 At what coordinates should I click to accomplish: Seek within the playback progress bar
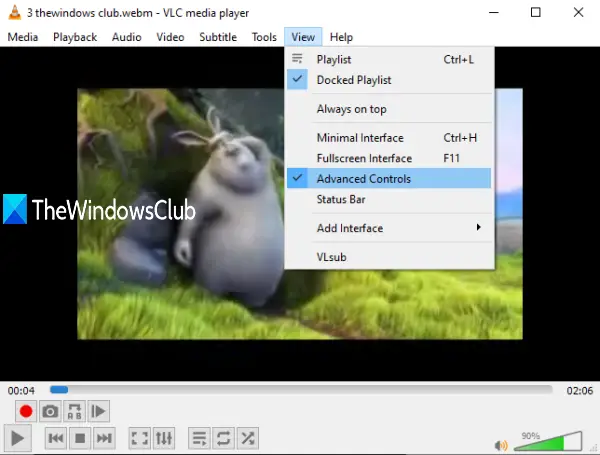click(301, 390)
